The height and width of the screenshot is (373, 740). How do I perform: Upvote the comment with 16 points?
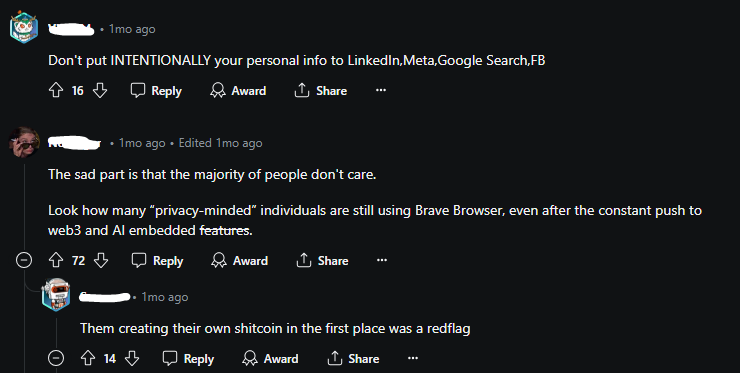(x=56, y=90)
